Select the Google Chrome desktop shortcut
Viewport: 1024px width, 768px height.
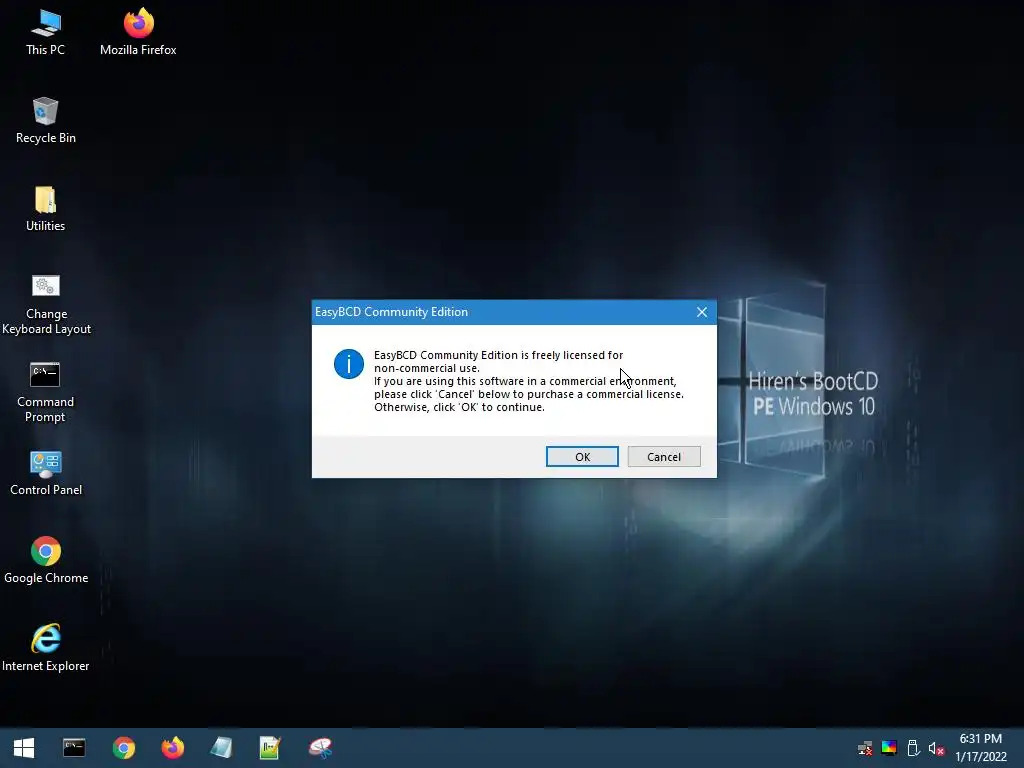tap(46, 561)
